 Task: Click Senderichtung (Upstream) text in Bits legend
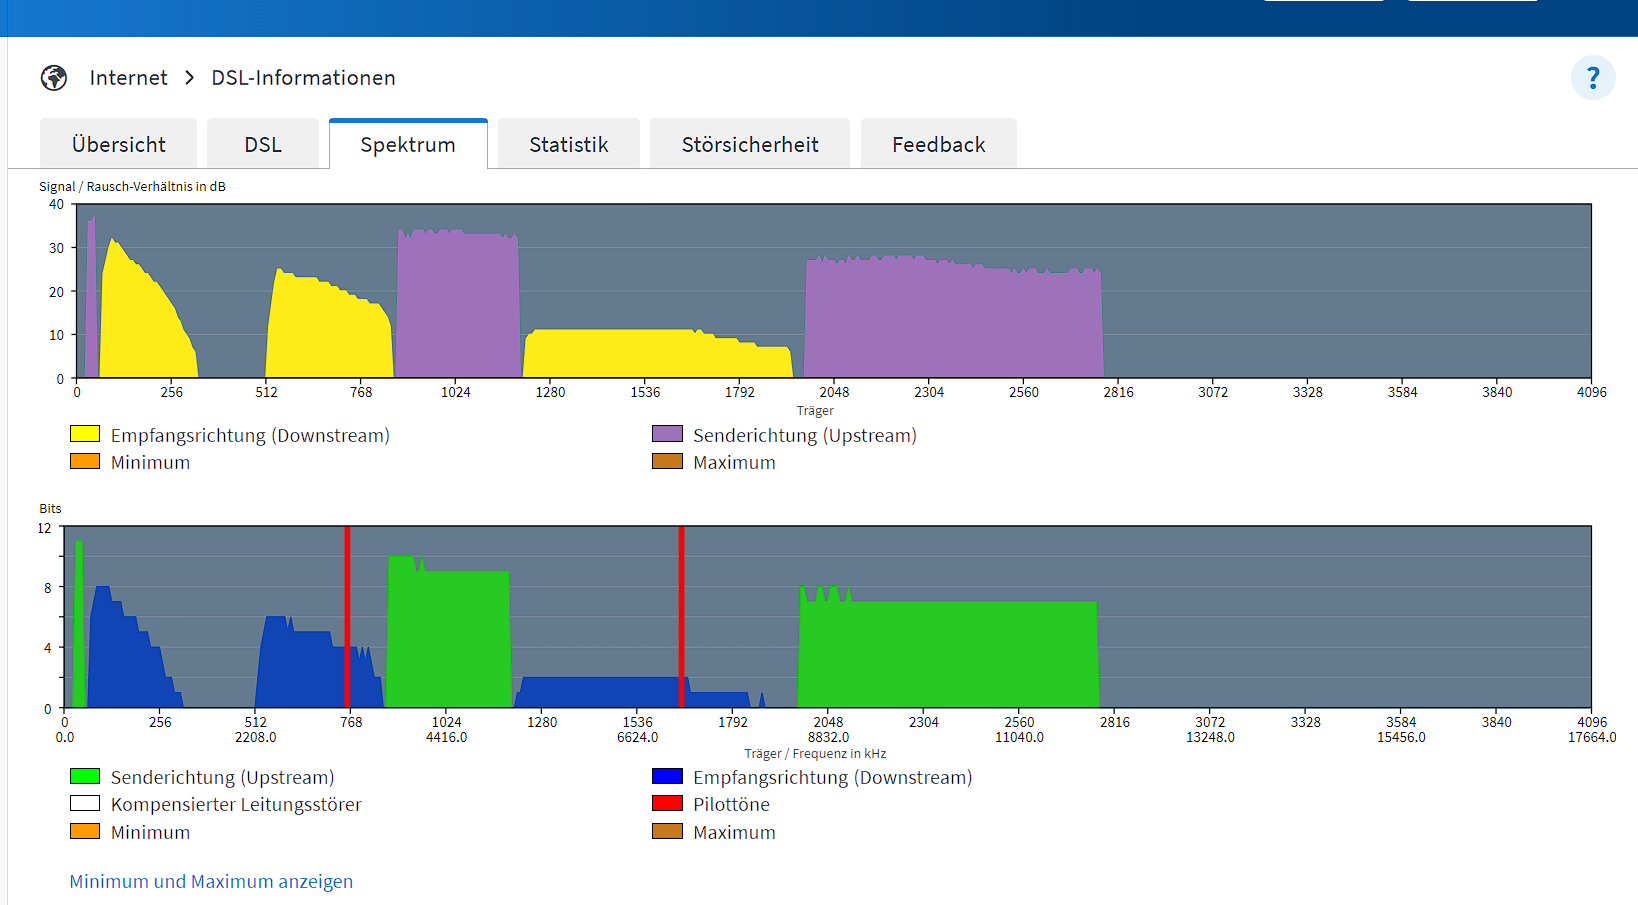(x=222, y=777)
